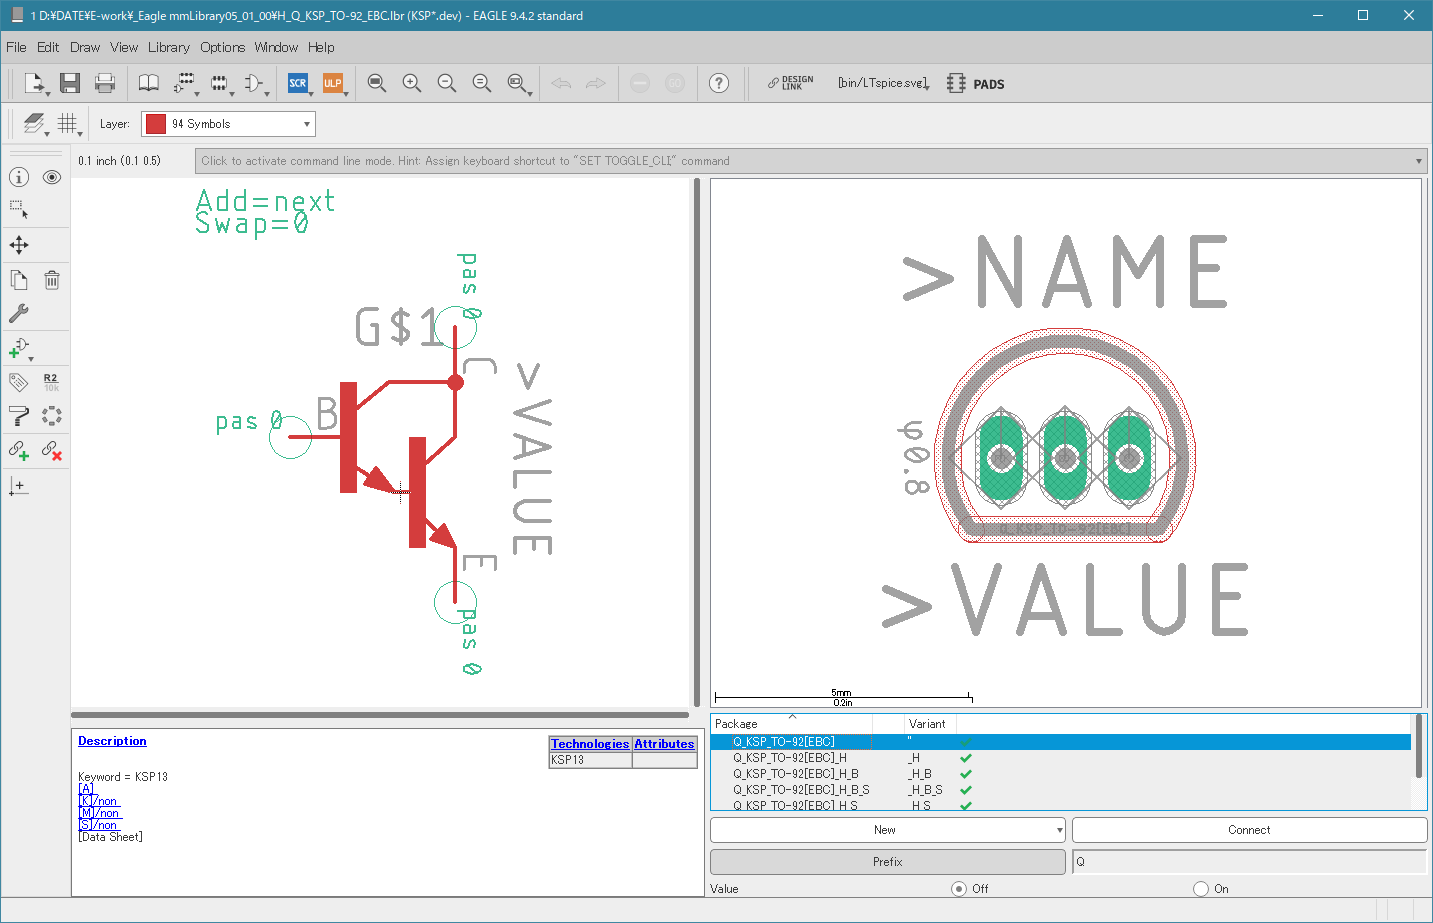Select the Value Off radio button
1433x923 pixels.
(959, 888)
